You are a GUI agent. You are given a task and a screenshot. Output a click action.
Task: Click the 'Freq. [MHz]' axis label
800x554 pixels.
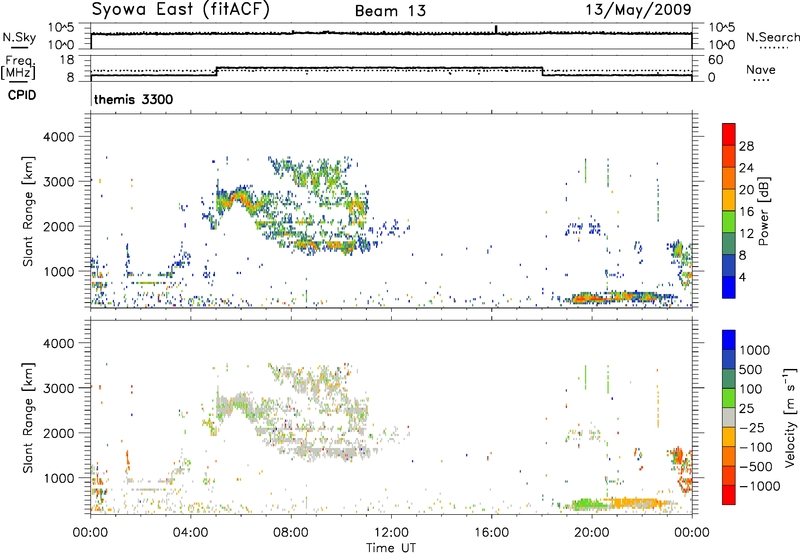tap(19, 68)
